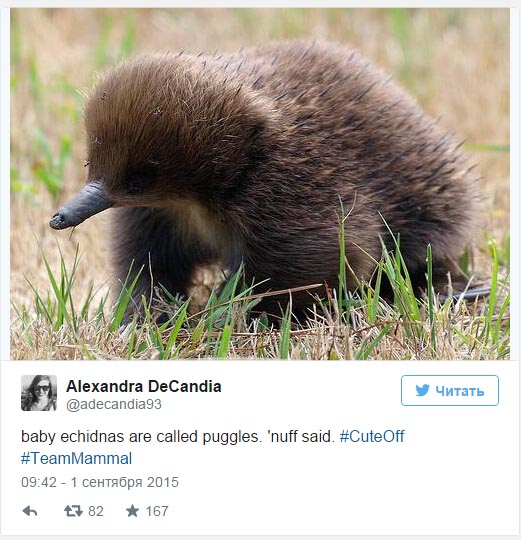View the 167 favorites count

point(157,511)
